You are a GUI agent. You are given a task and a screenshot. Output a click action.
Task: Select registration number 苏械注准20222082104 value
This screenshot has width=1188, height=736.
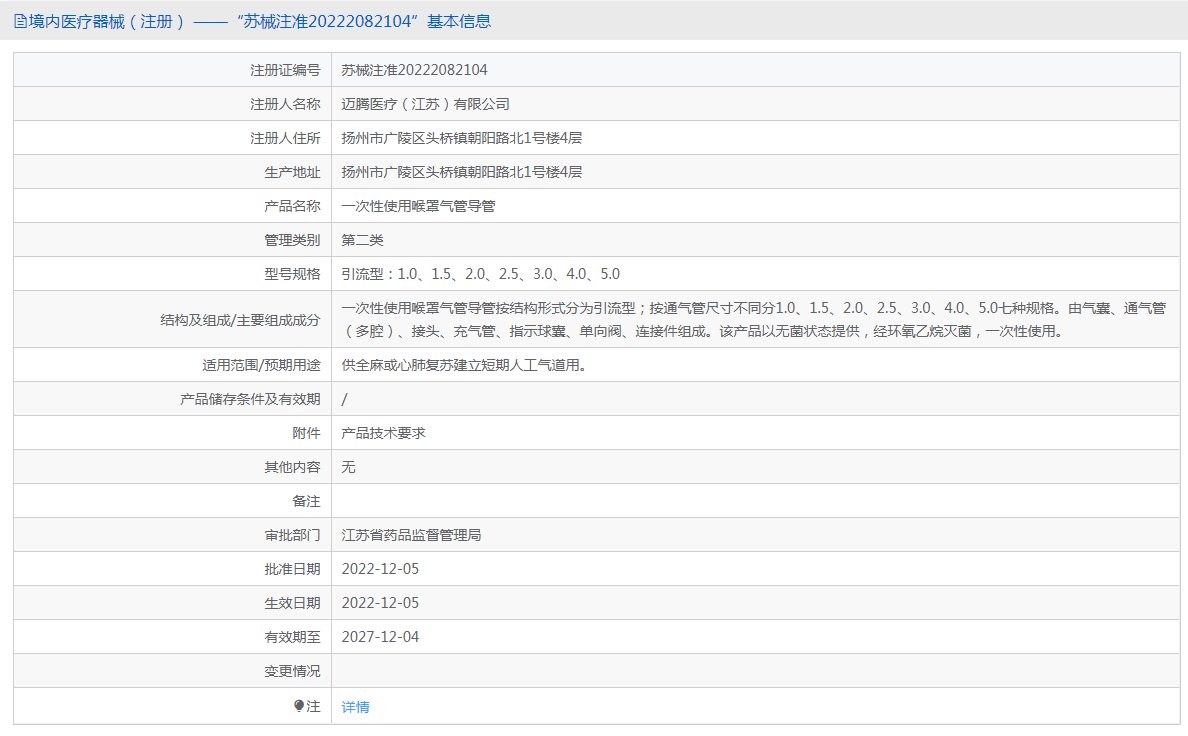(414, 70)
